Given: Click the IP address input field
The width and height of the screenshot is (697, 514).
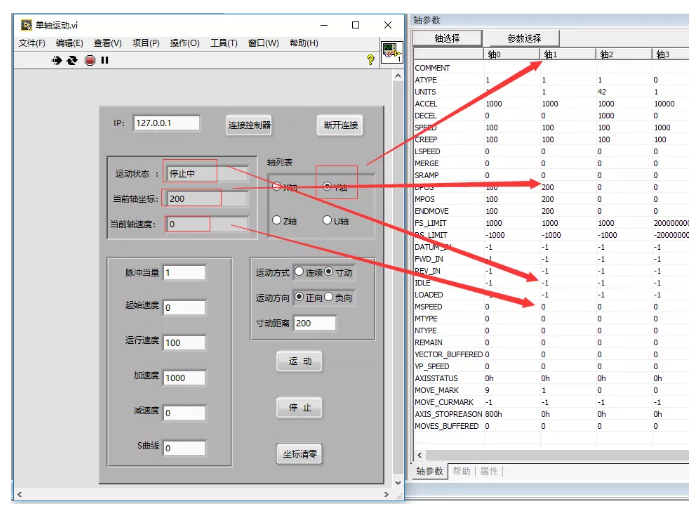Looking at the screenshot, I should [x=166, y=123].
